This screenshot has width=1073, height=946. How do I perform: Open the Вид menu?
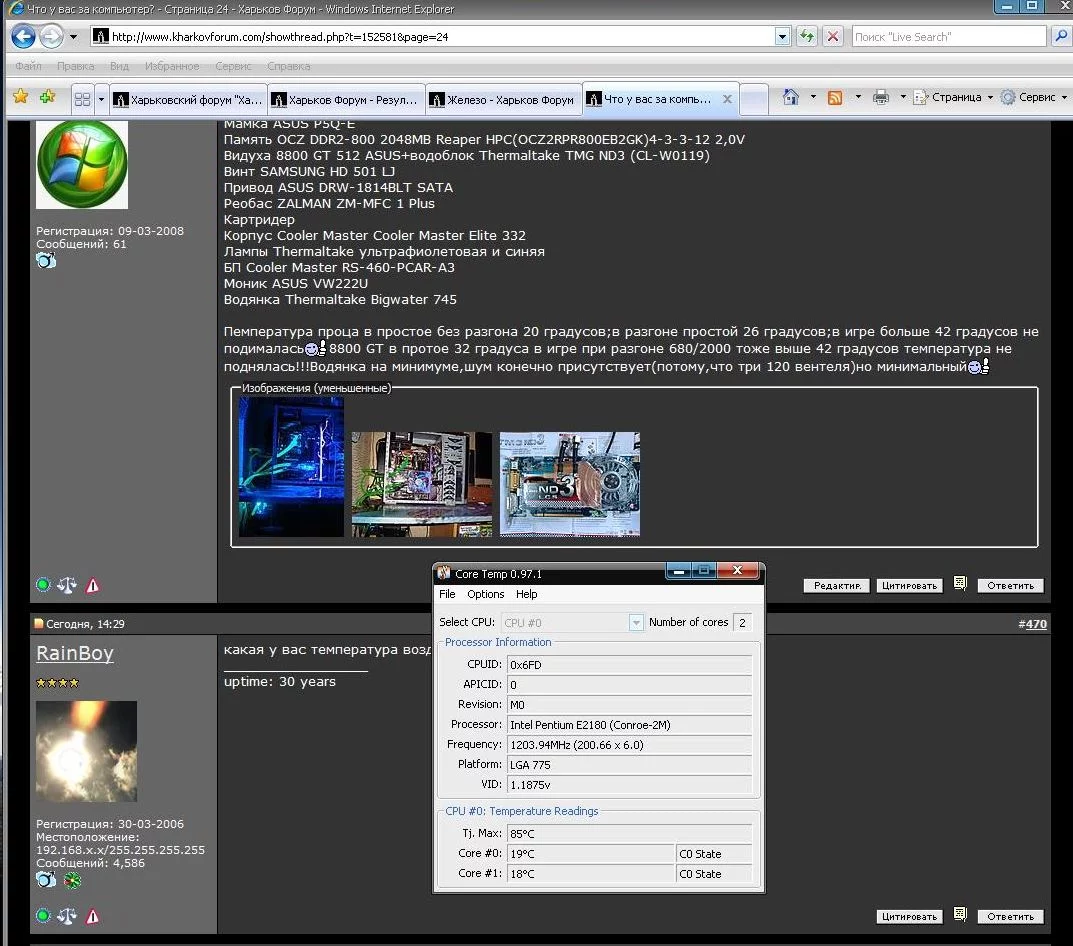point(119,66)
